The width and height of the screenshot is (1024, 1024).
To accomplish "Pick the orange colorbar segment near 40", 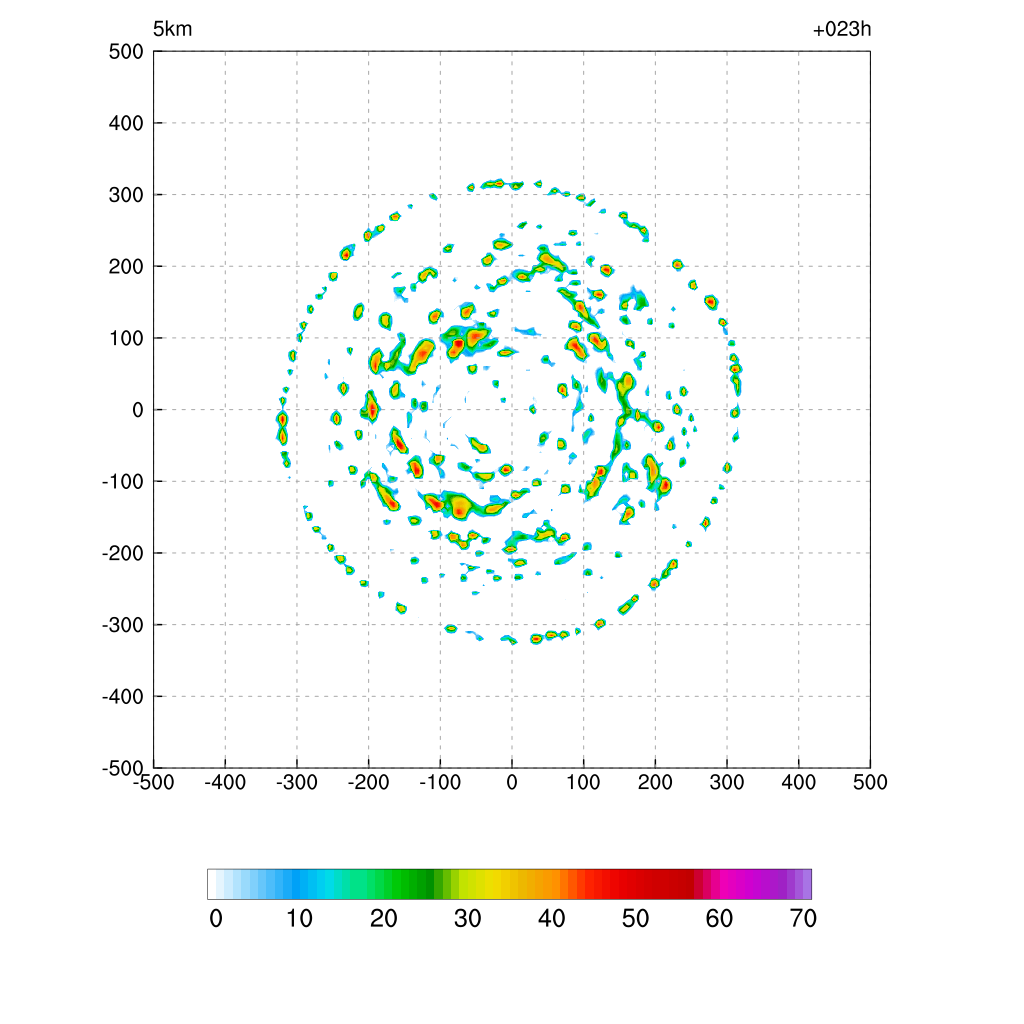I will [x=552, y=884].
